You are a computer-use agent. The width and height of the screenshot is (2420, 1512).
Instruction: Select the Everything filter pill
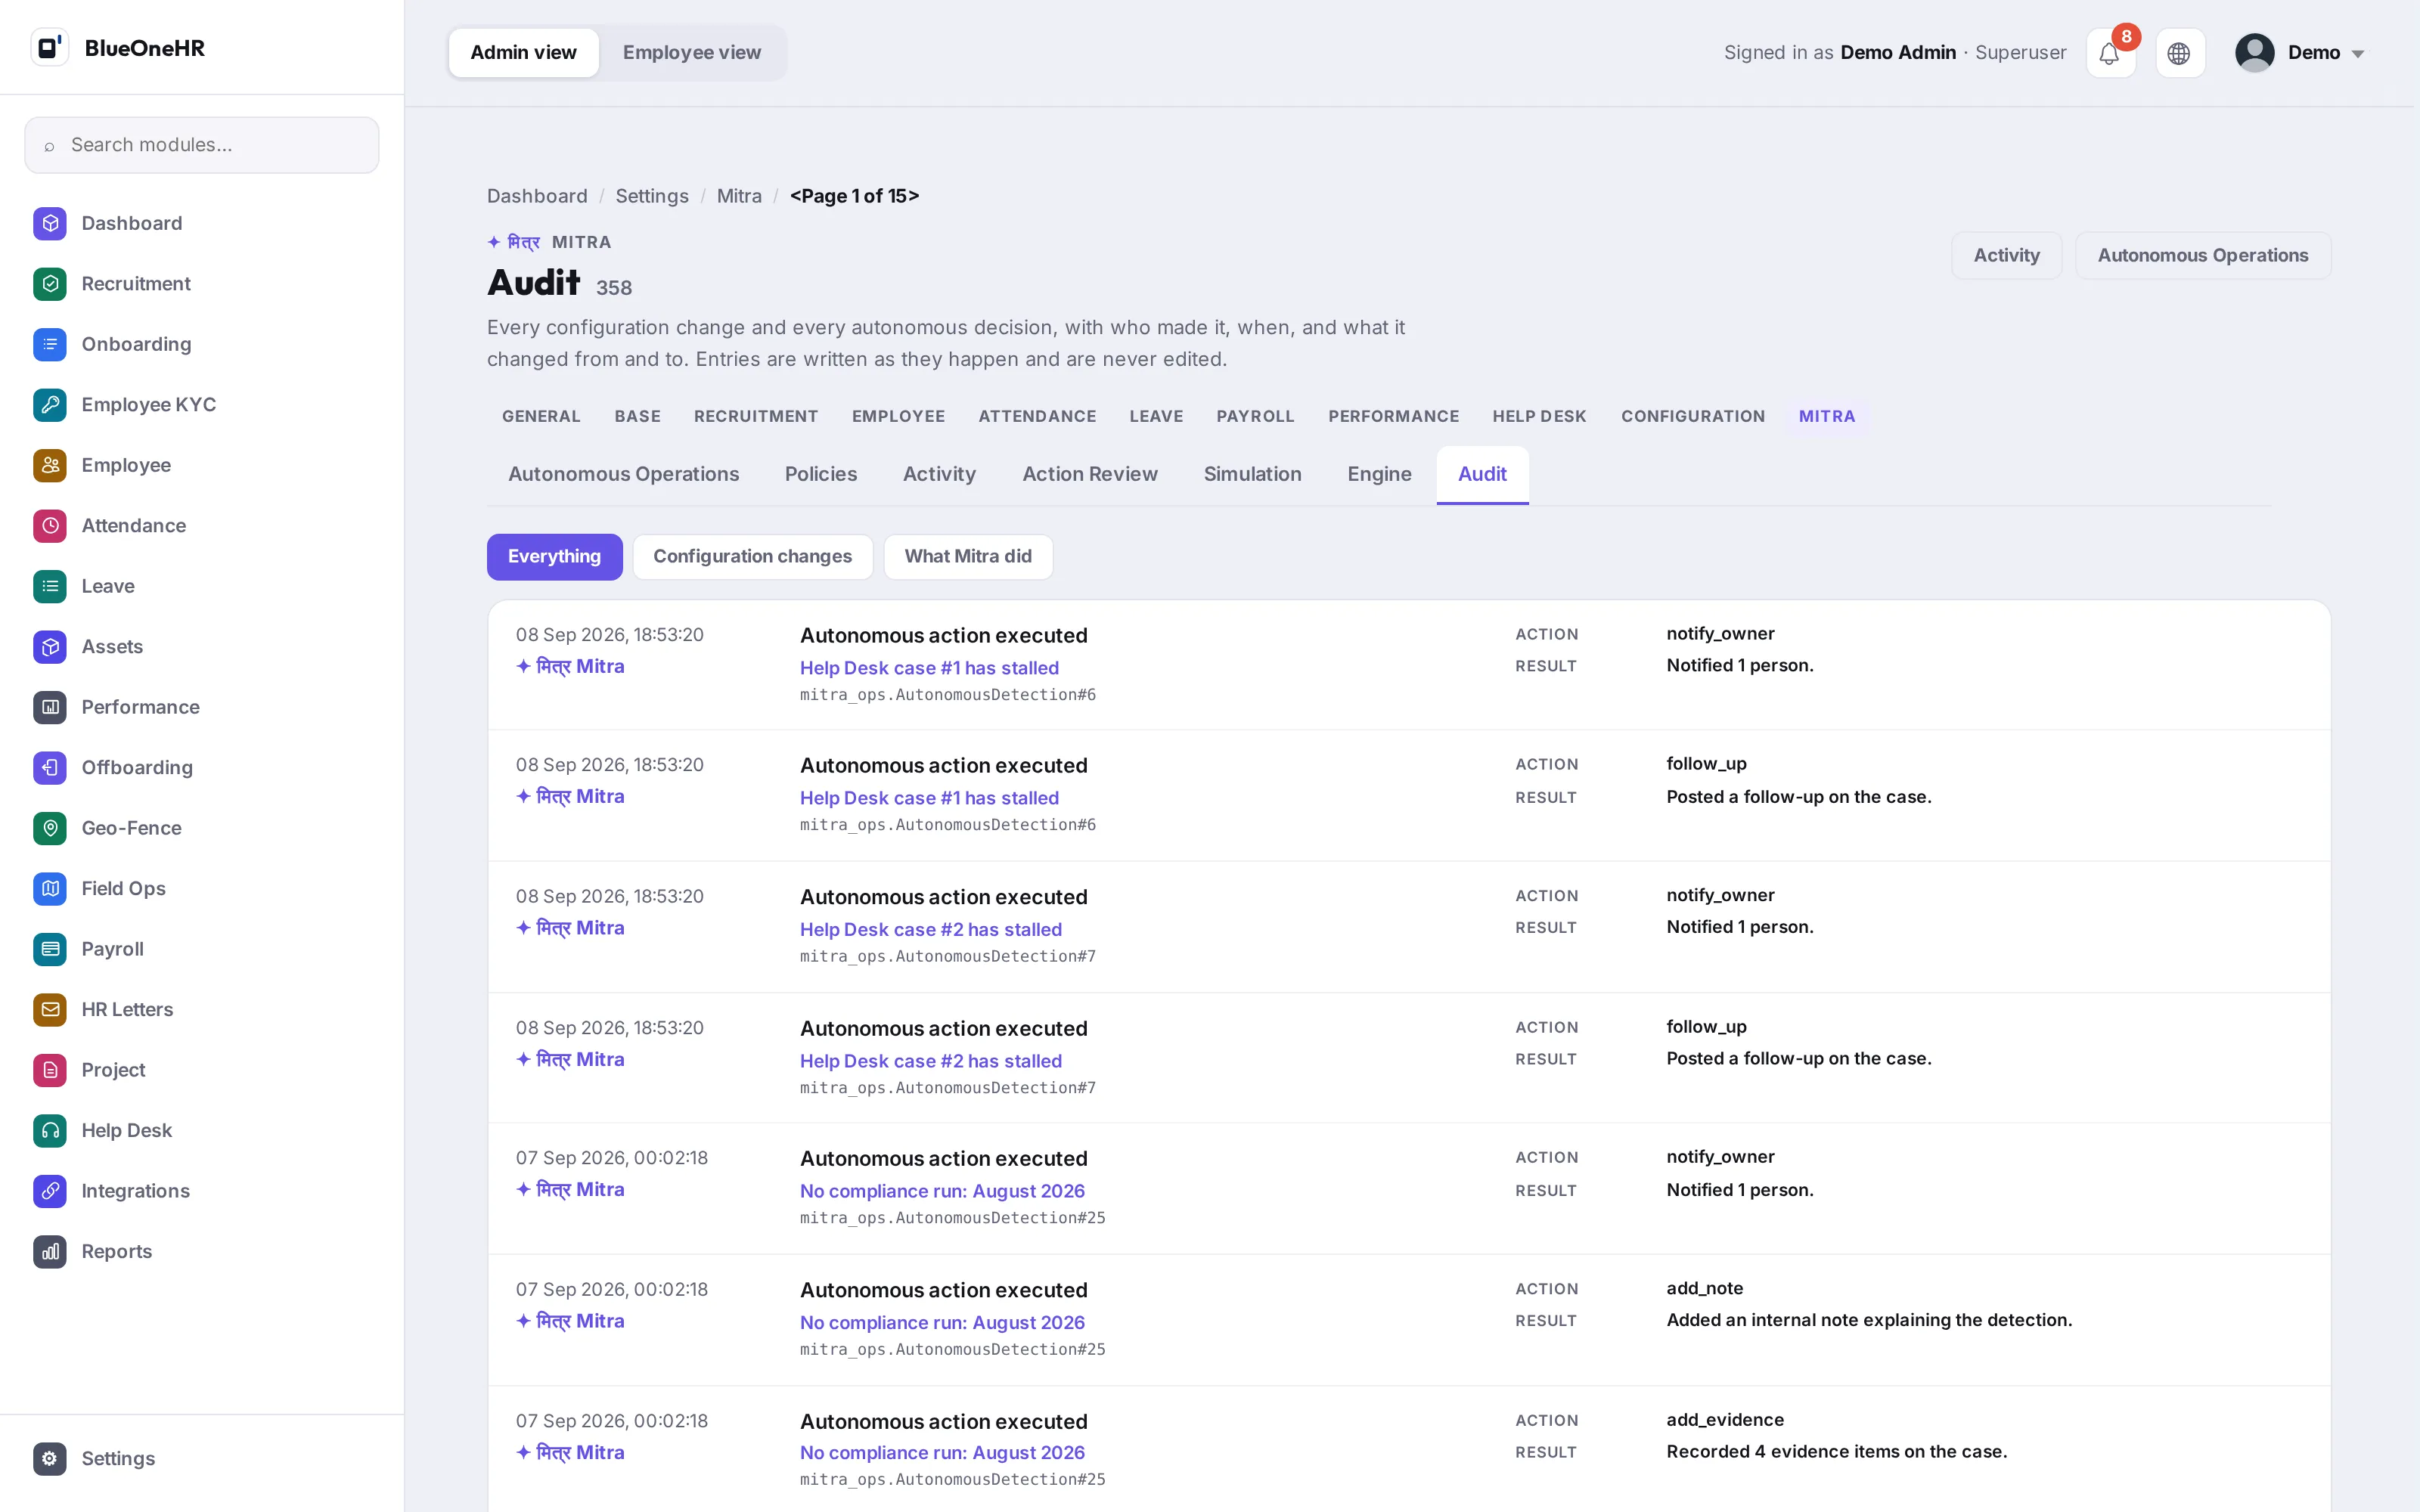pos(554,557)
